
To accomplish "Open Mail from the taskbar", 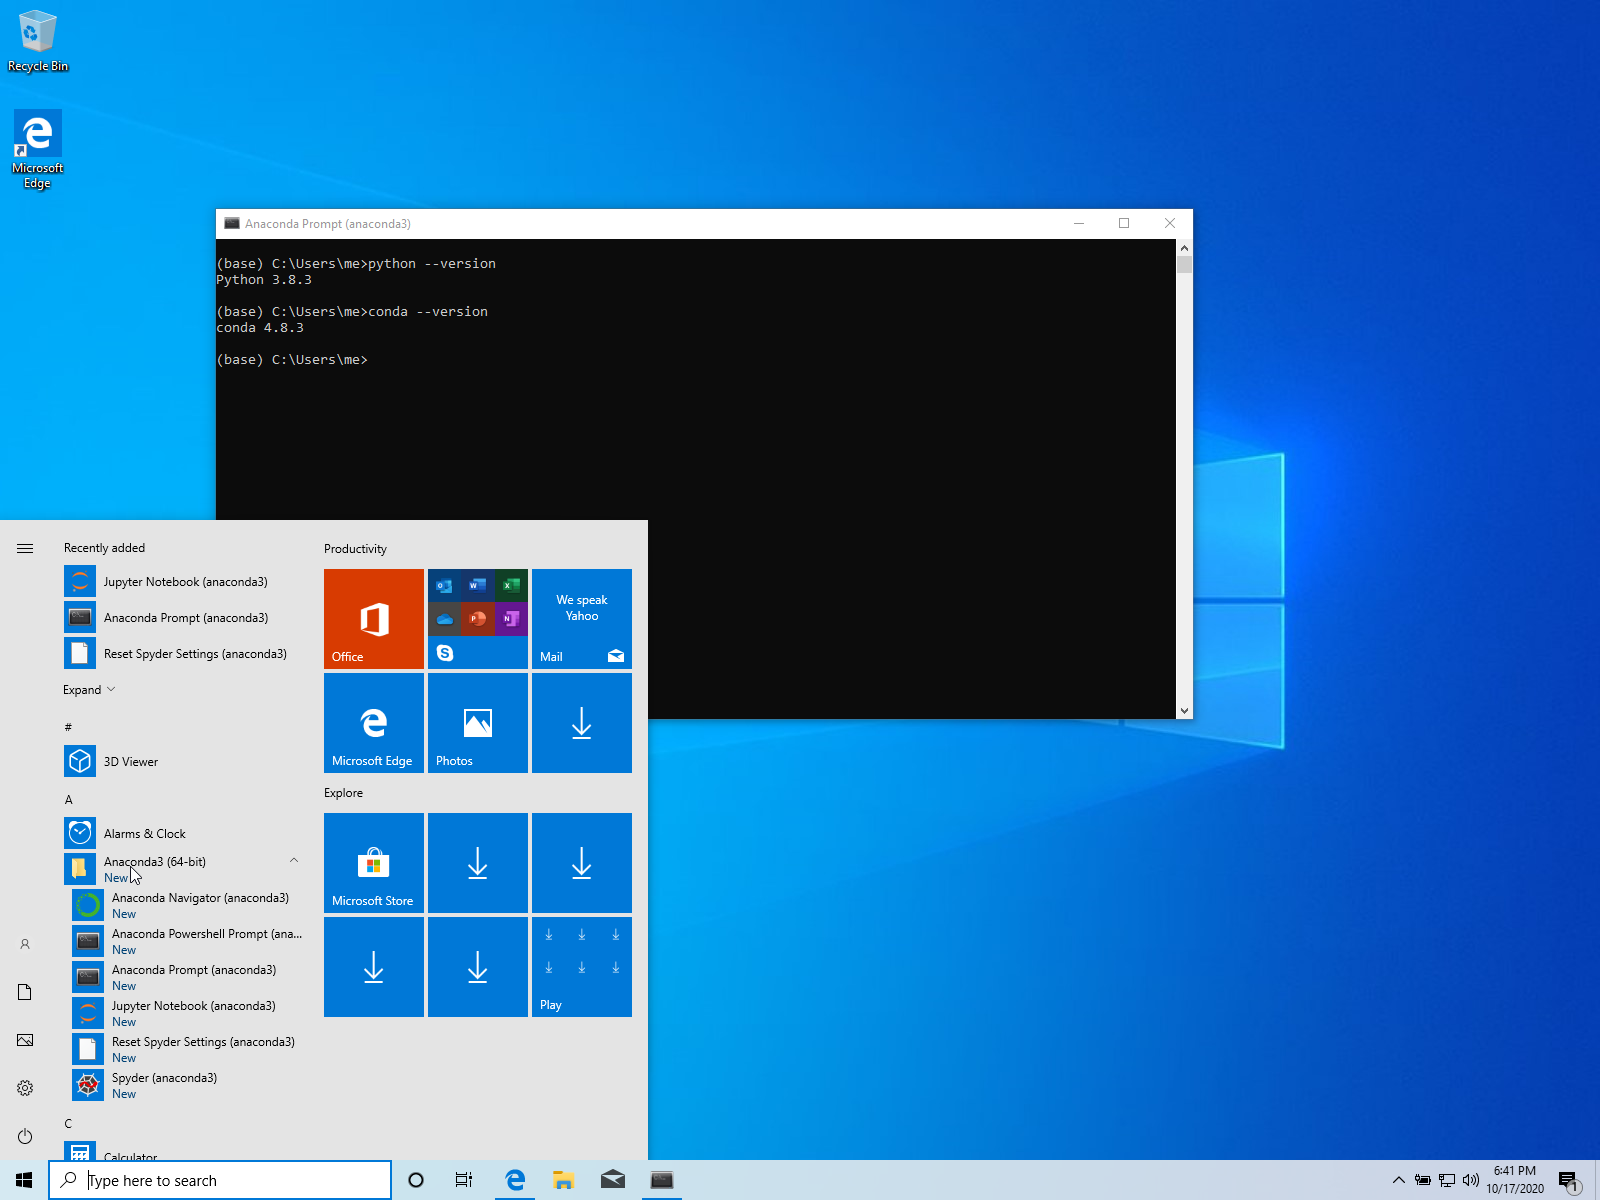I will [x=612, y=1180].
